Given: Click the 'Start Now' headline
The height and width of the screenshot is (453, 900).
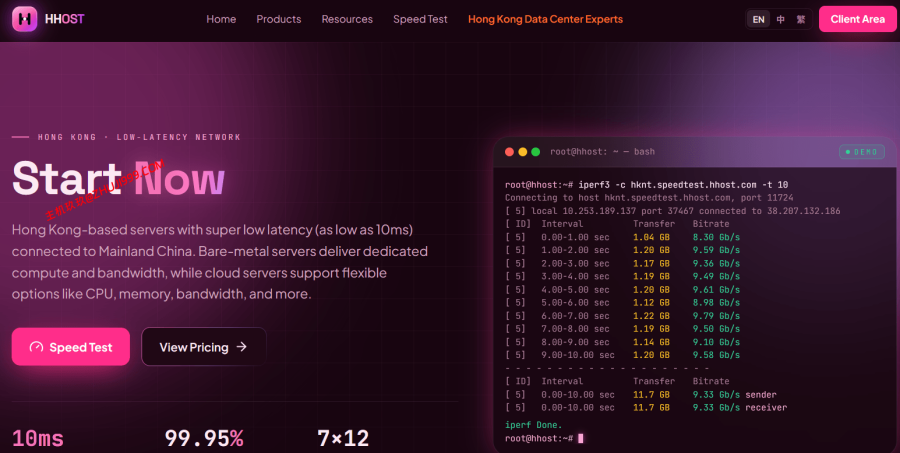Looking at the screenshot, I should pos(118,179).
